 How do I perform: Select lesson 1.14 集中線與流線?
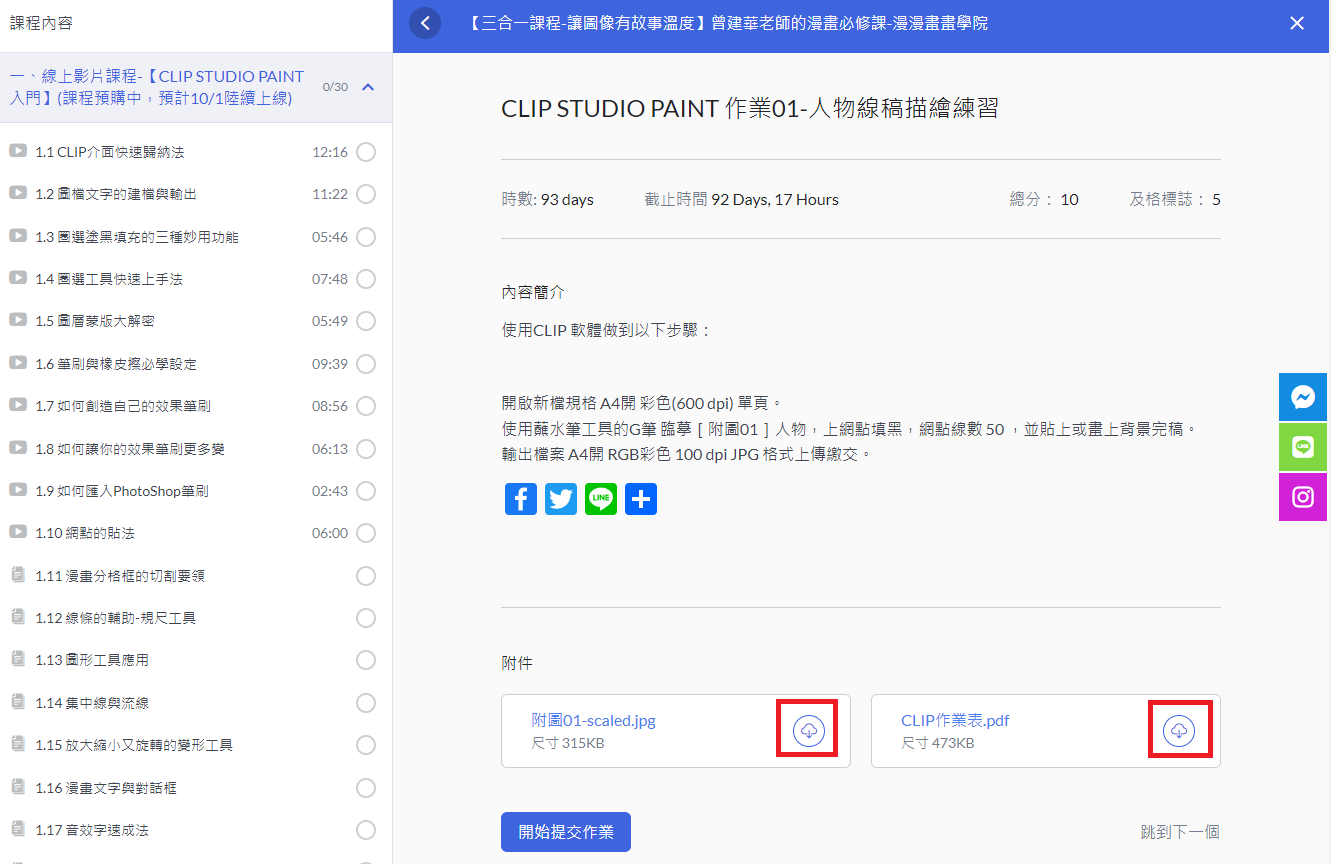(x=92, y=703)
